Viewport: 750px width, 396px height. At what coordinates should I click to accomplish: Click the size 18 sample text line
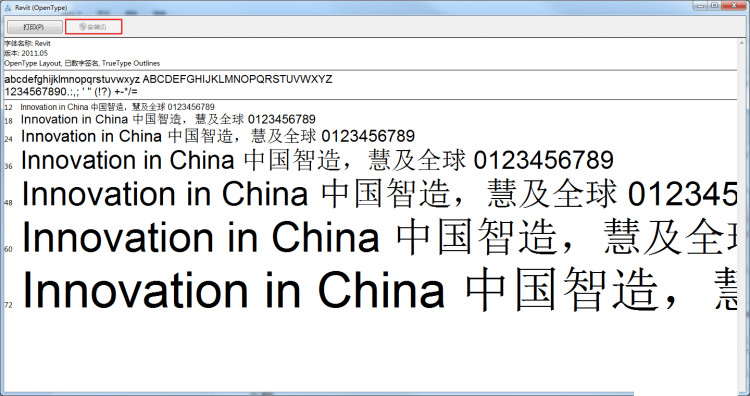tap(168, 119)
